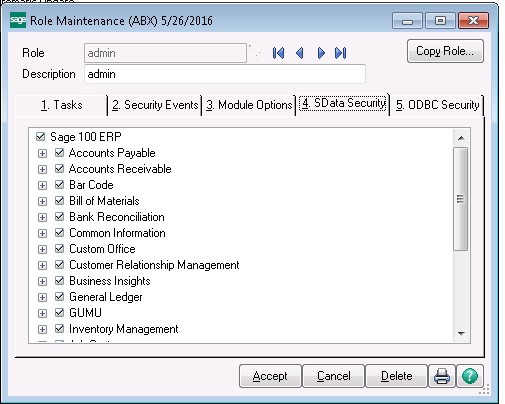505x404 pixels.
Task: Expand the Common Information node
Action: [x=42, y=233]
